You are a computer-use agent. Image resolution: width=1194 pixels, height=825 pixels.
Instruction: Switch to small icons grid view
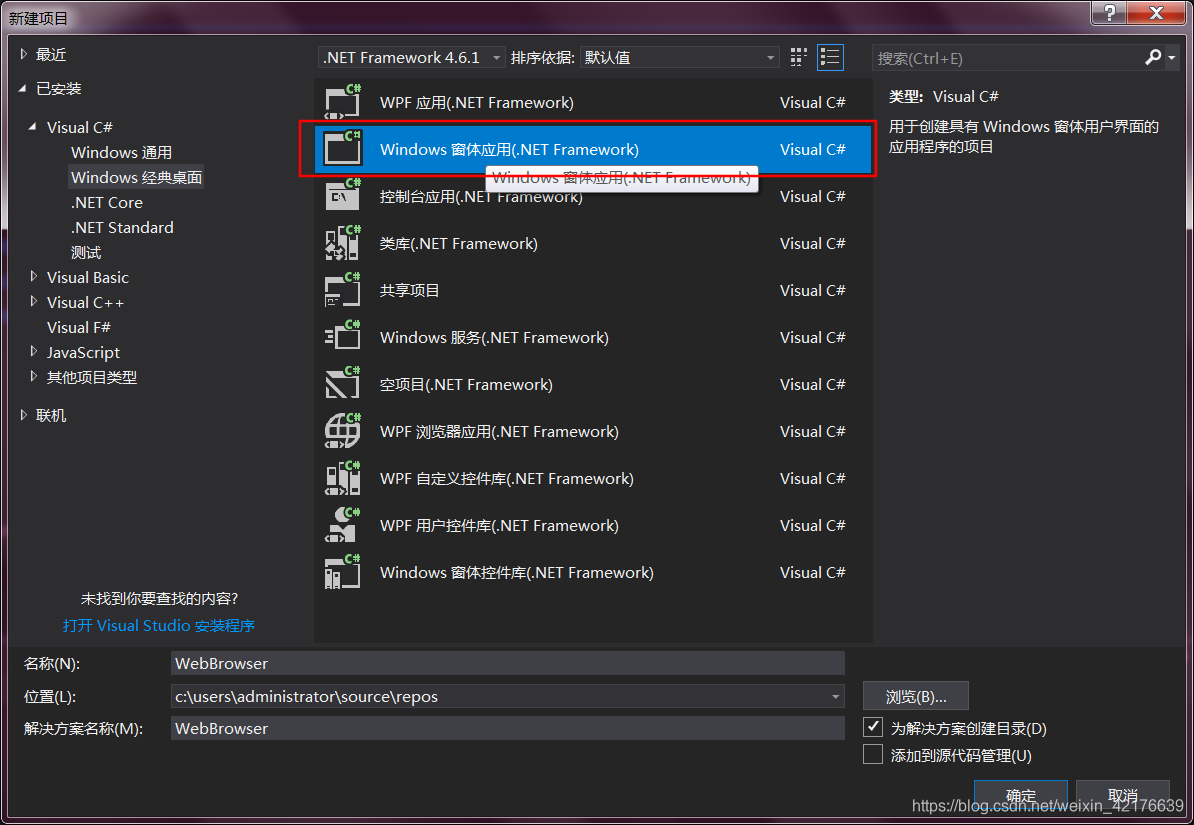point(798,57)
